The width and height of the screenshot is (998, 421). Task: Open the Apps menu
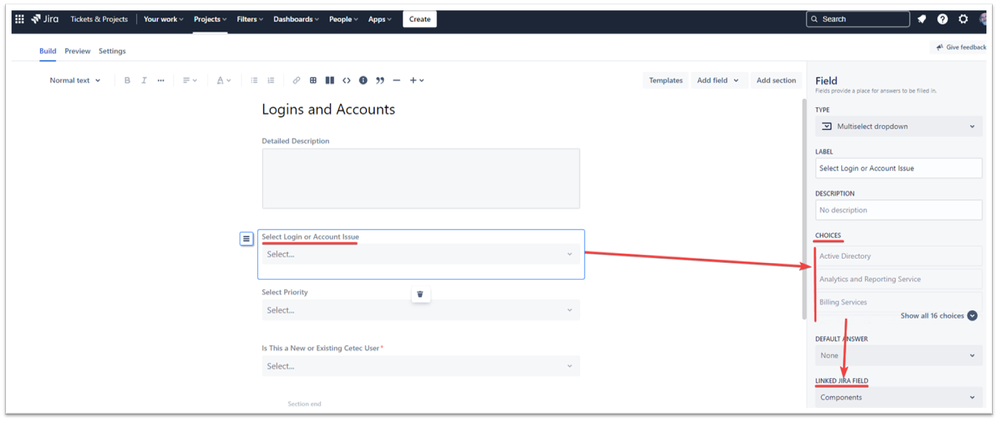point(380,19)
